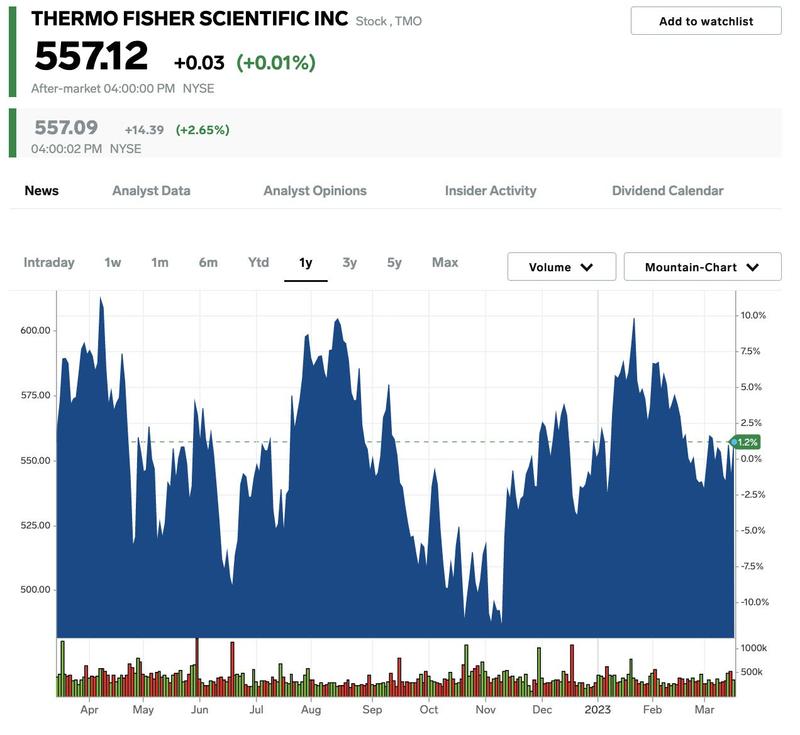Screen dimensions: 800x735
Task: Click the Aug label on the time axis
Action: pos(311,710)
